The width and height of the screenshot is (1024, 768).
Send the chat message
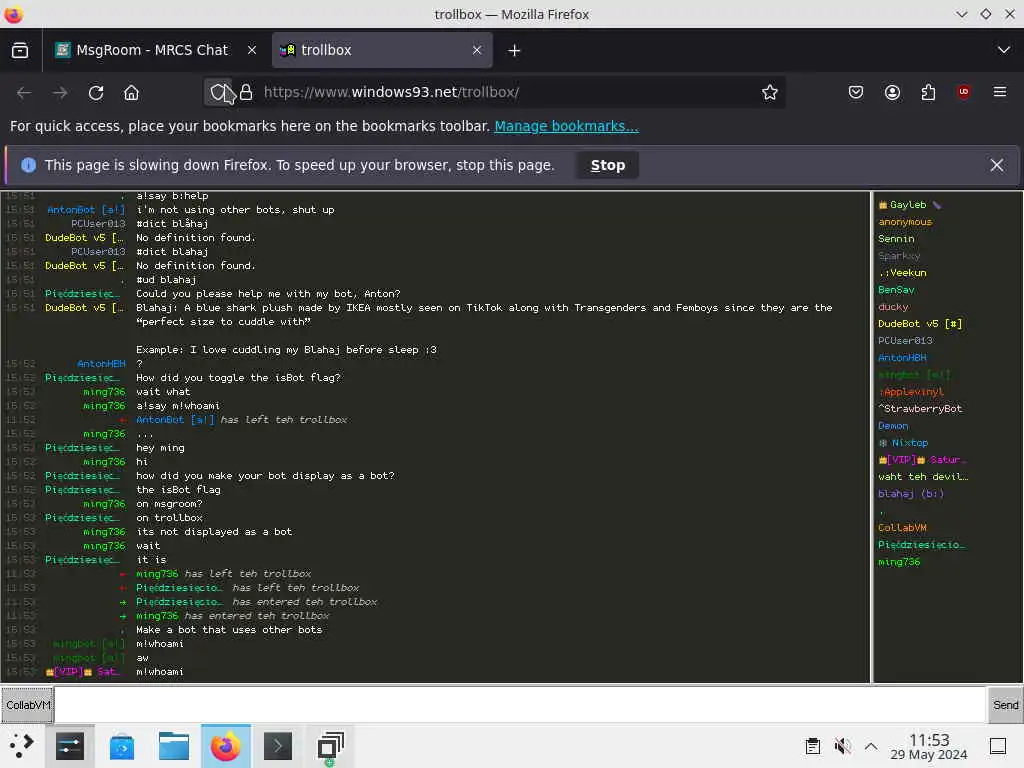coord(1005,705)
